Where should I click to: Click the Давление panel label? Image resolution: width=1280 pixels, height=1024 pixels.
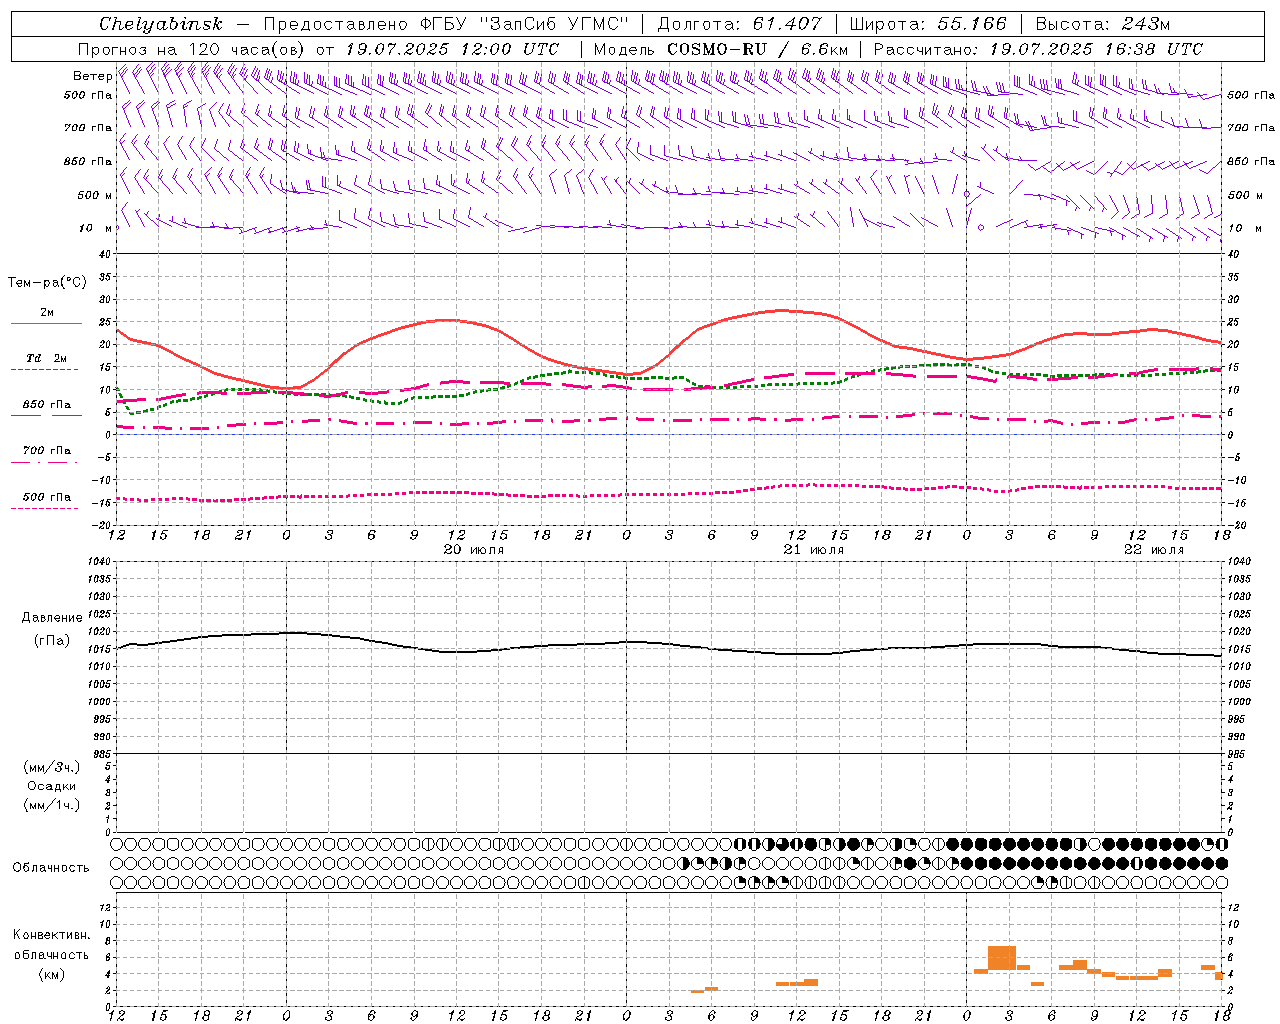(51, 618)
